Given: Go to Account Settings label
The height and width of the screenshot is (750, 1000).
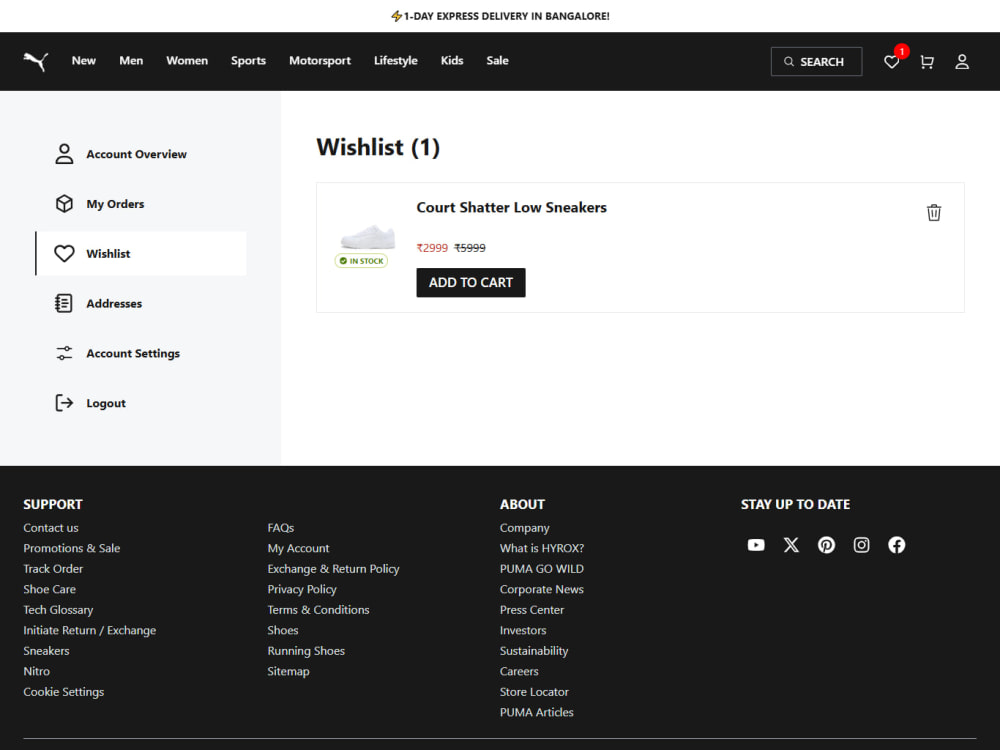Looking at the screenshot, I should pyautogui.click(x=133, y=353).
